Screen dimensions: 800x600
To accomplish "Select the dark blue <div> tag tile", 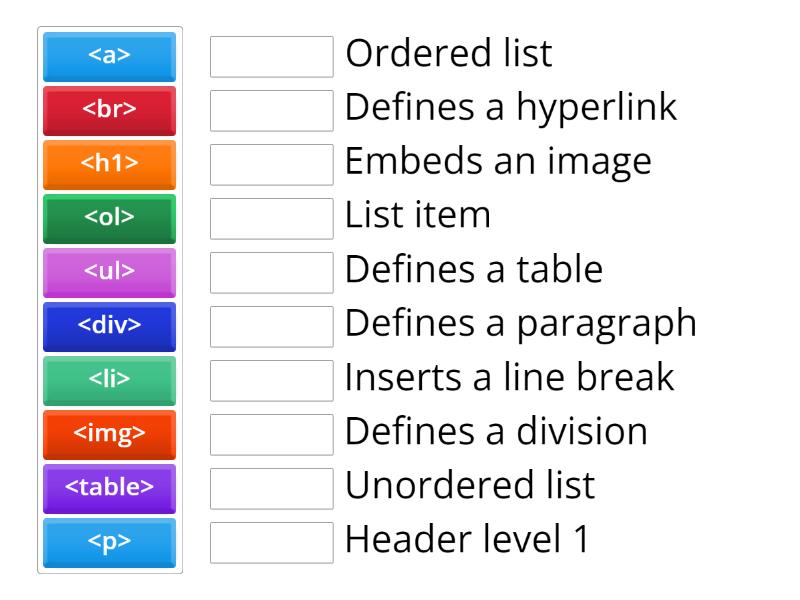I will point(109,327).
